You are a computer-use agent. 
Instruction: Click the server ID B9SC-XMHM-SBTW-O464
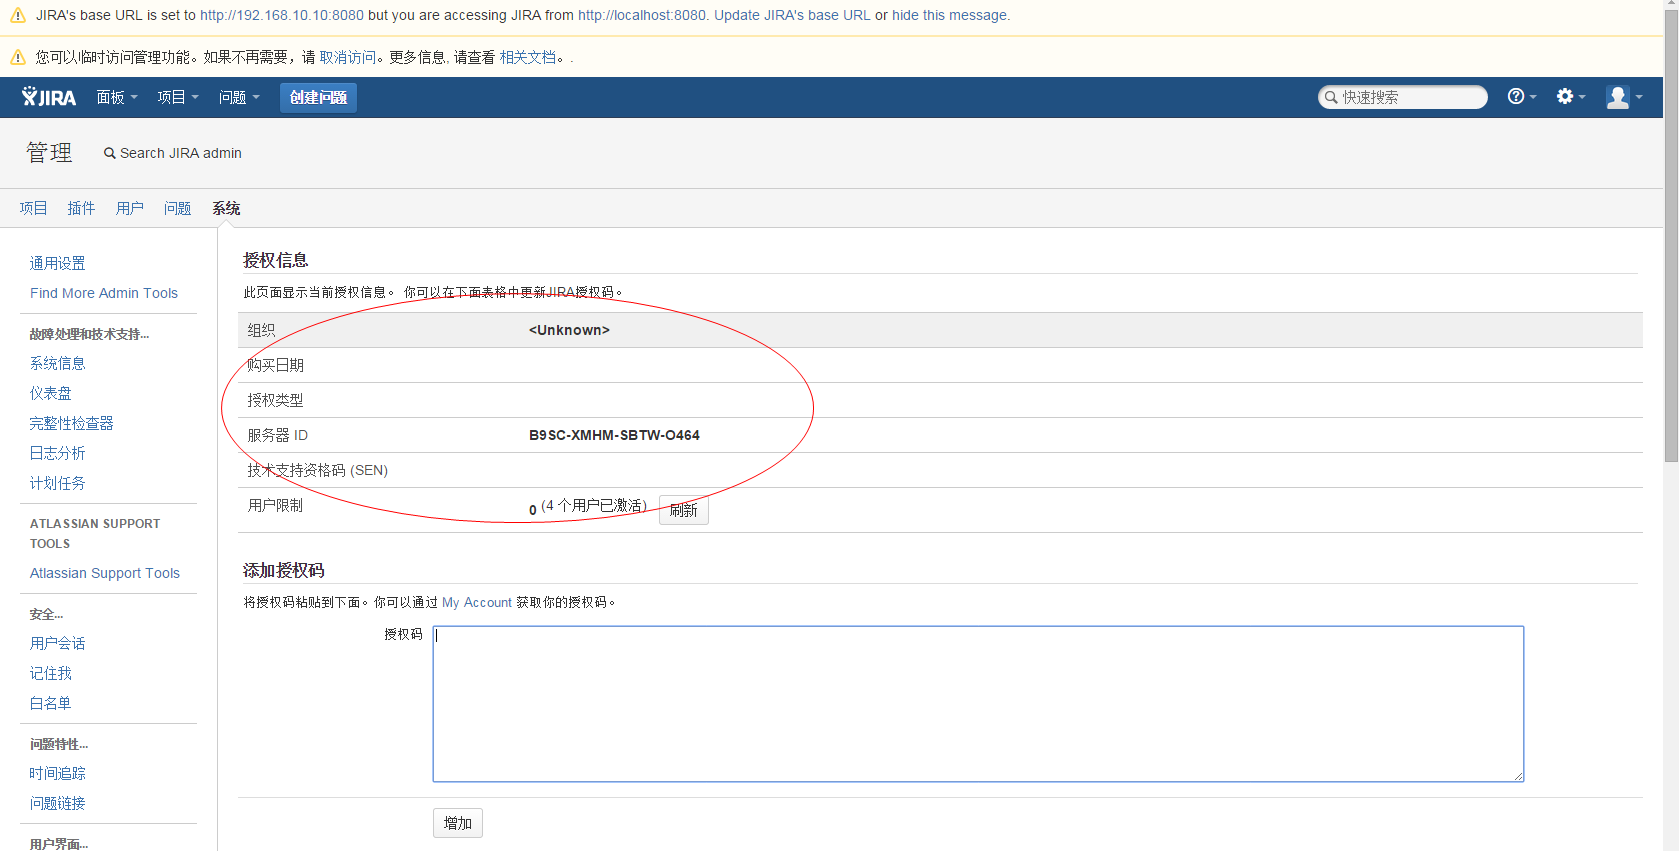tap(614, 435)
